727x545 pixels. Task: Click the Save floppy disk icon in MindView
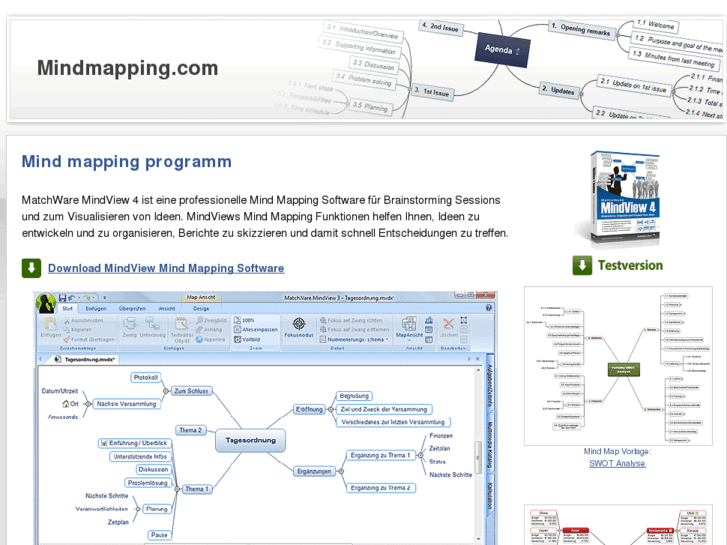coord(62,297)
